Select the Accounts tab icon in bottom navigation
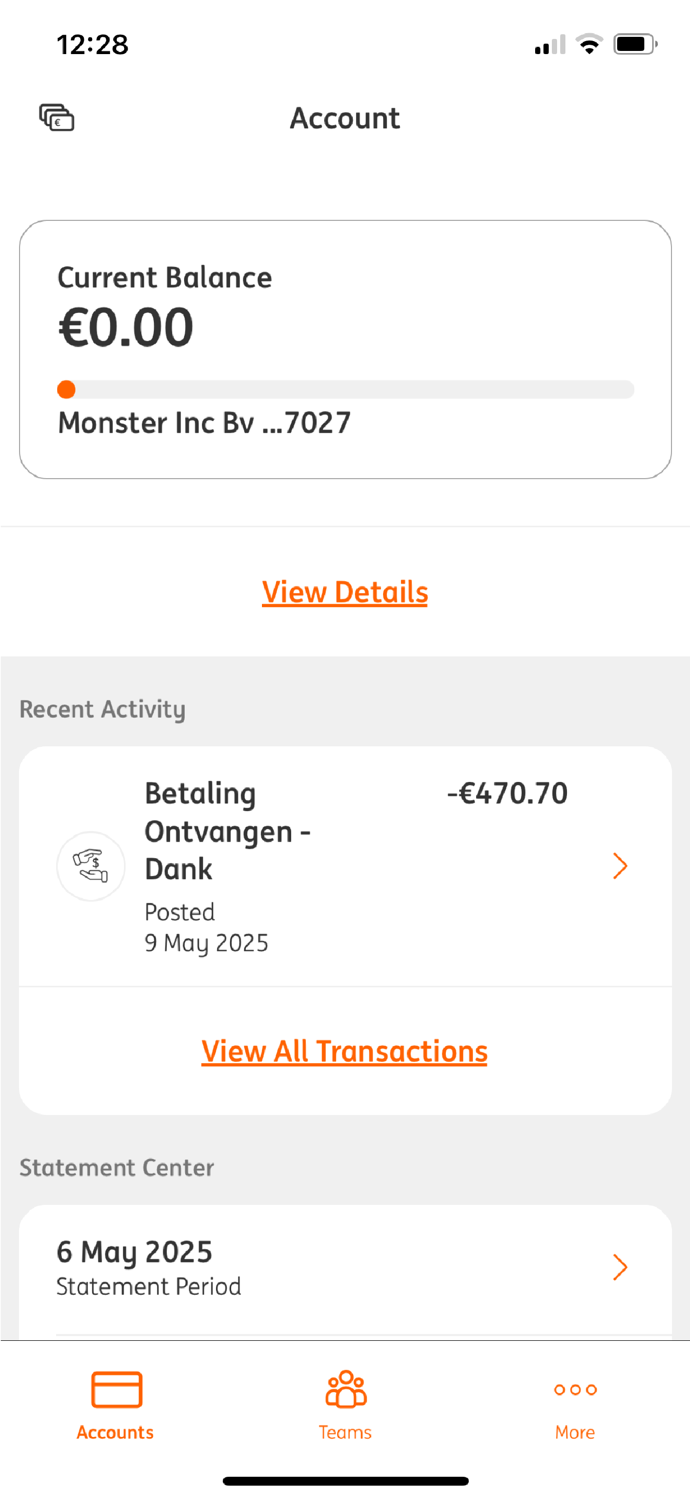Viewport: 690px width, 1500px height. (x=114, y=1389)
